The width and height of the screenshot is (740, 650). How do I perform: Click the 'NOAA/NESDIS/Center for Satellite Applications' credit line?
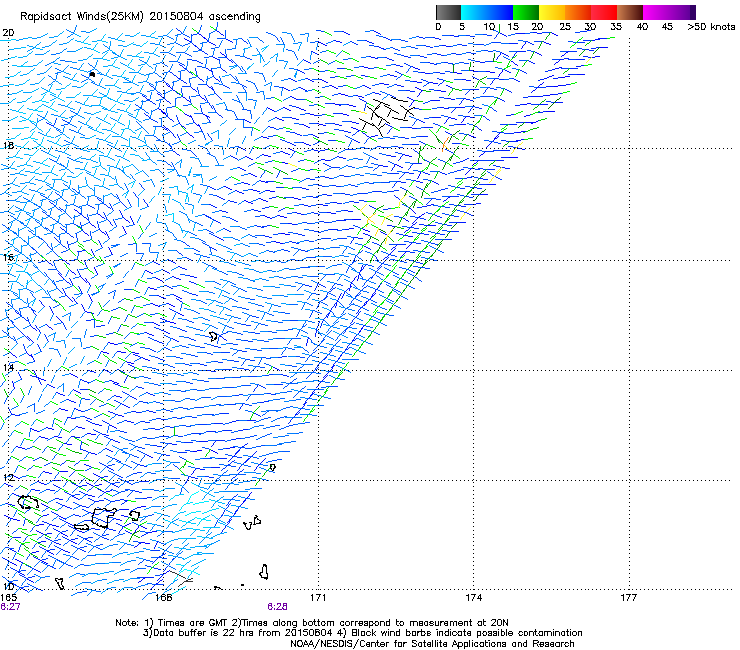pyautogui.click(x=432, y=644)
